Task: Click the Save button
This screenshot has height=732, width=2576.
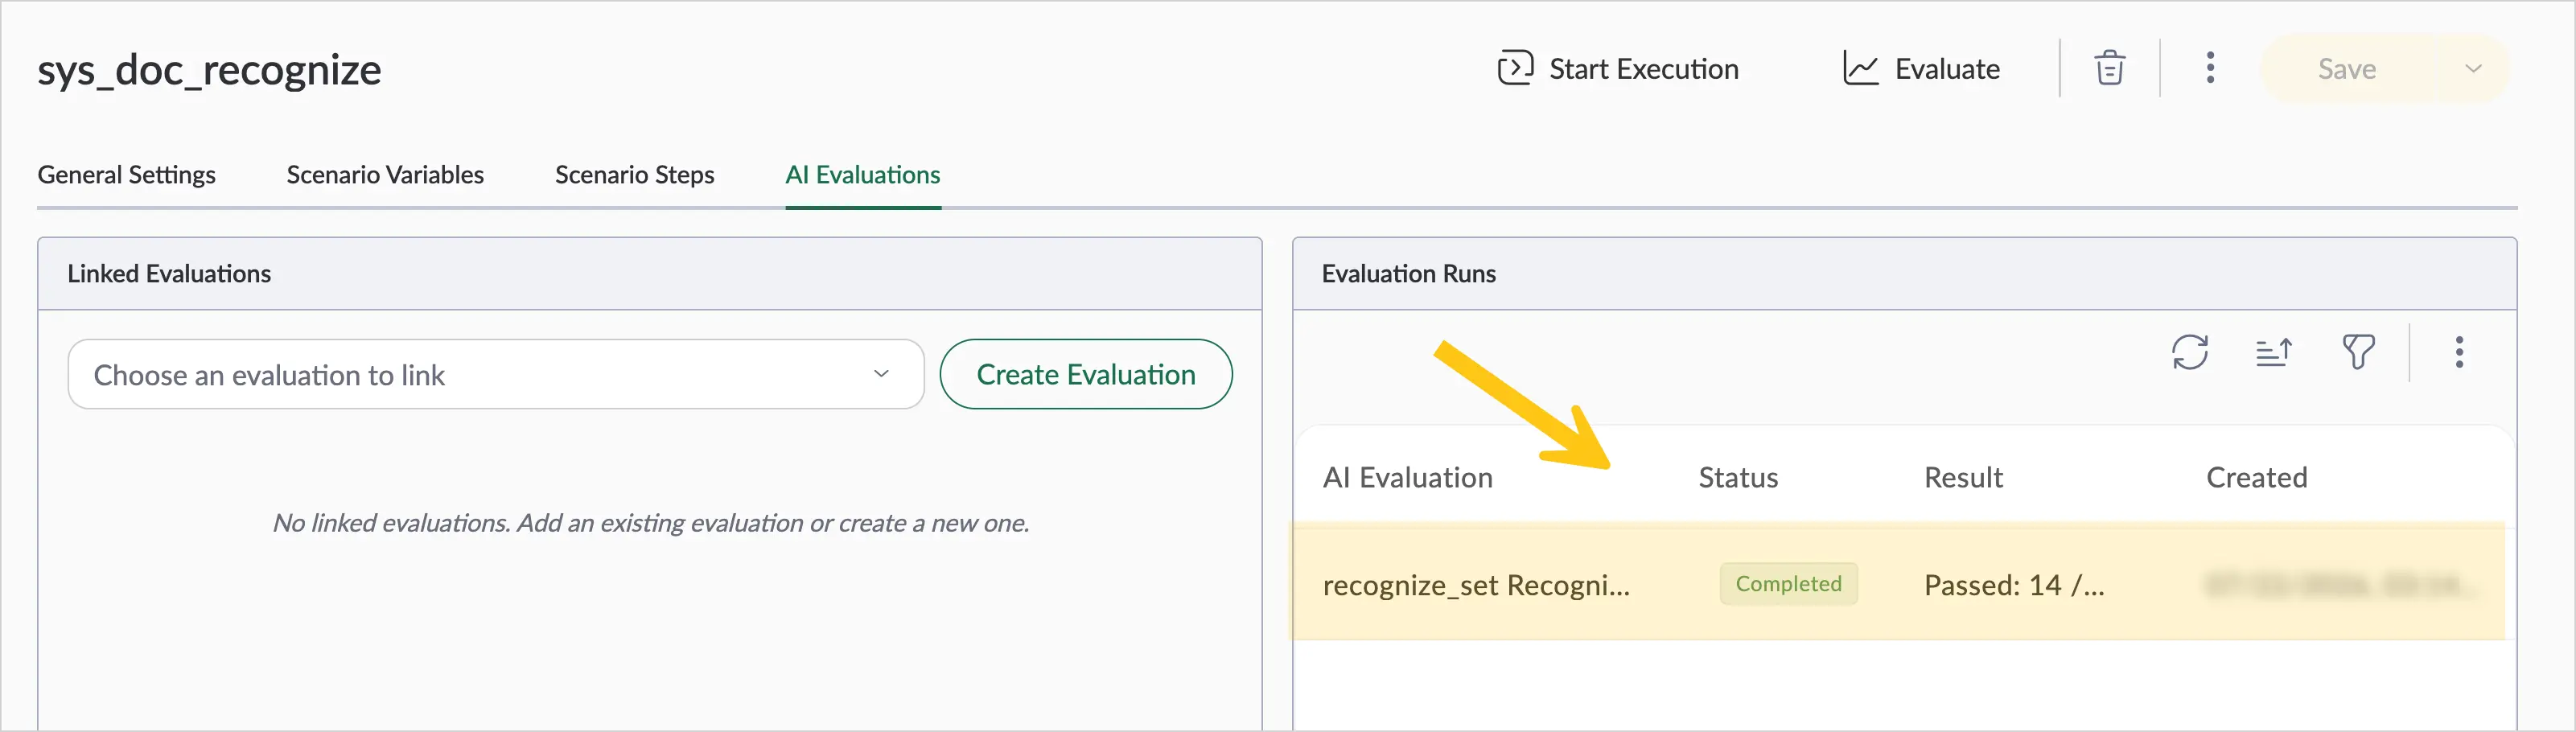Action: 2346,69
